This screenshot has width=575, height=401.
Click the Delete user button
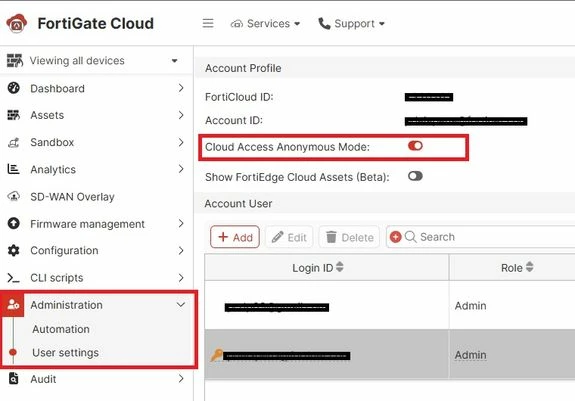349,237
